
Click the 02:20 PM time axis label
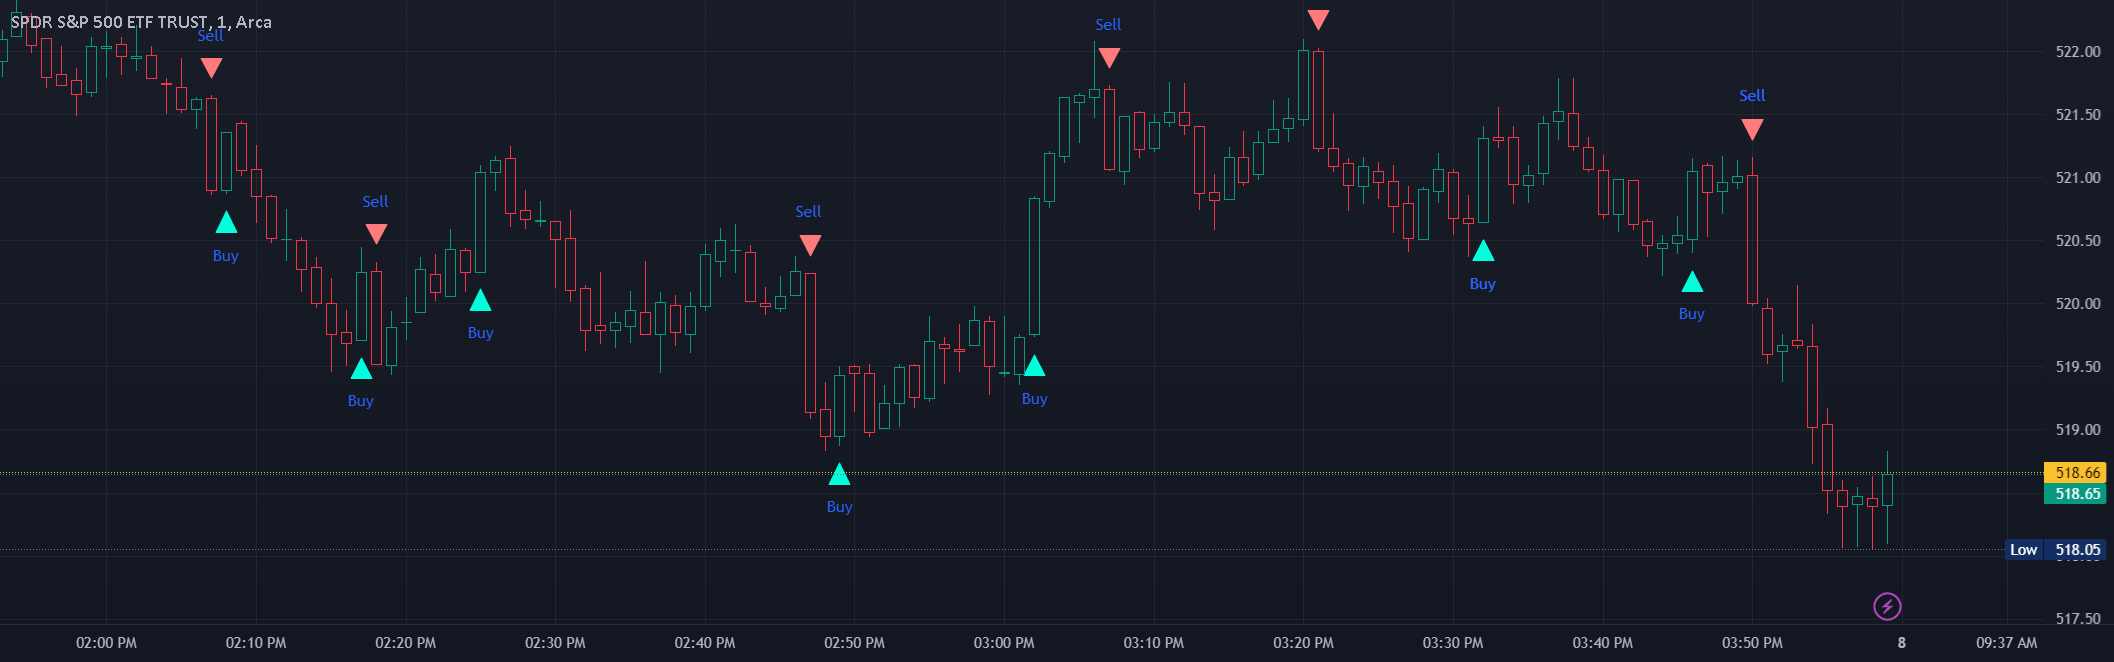(406, 643)
